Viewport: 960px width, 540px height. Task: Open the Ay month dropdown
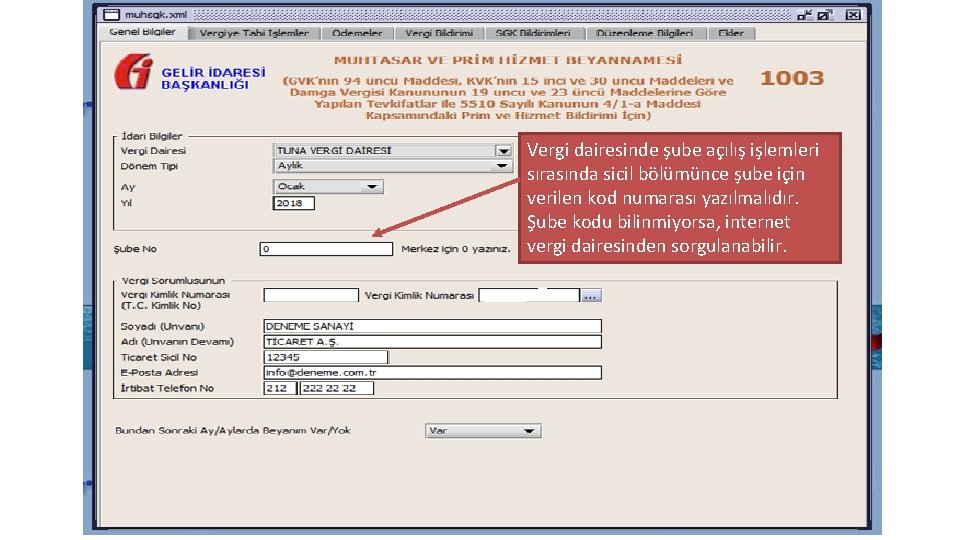(328, 187)
